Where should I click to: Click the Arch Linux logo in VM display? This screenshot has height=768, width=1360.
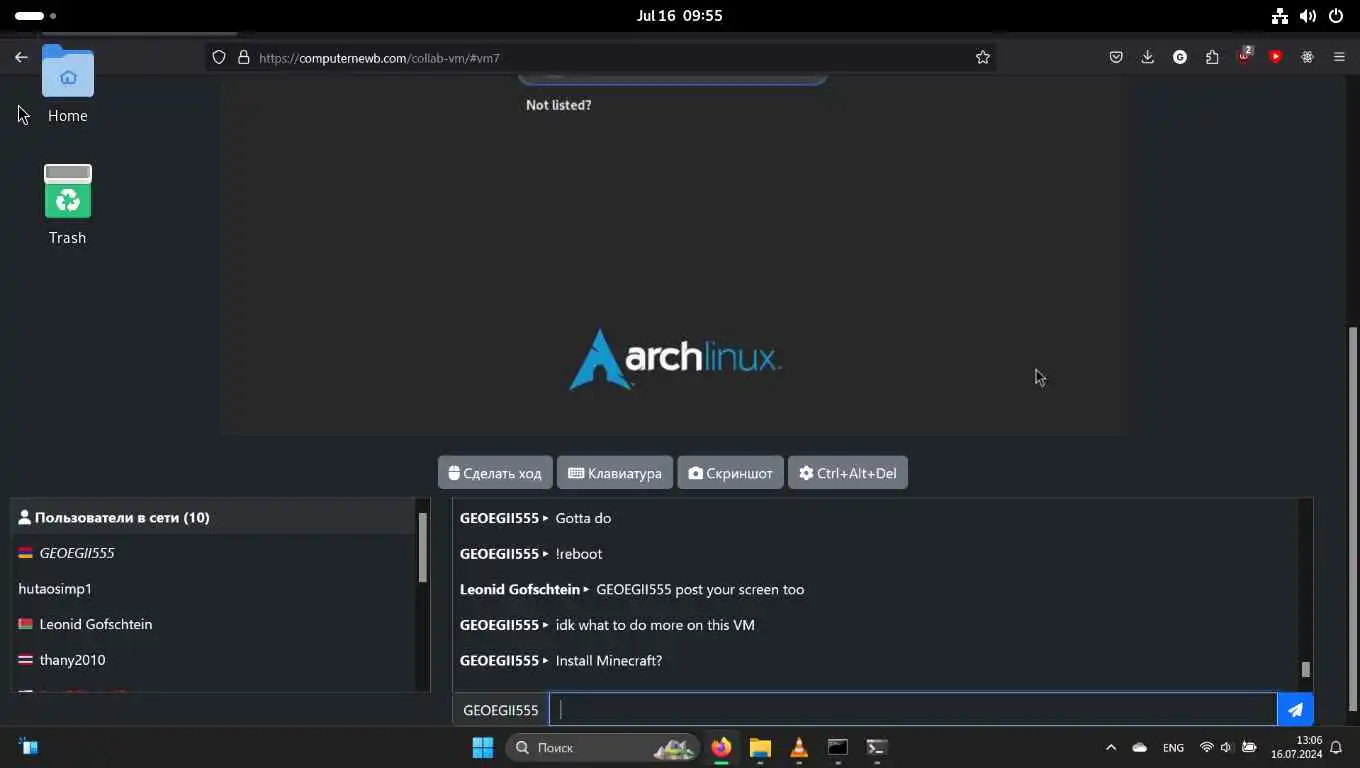[x=675, y=359]
